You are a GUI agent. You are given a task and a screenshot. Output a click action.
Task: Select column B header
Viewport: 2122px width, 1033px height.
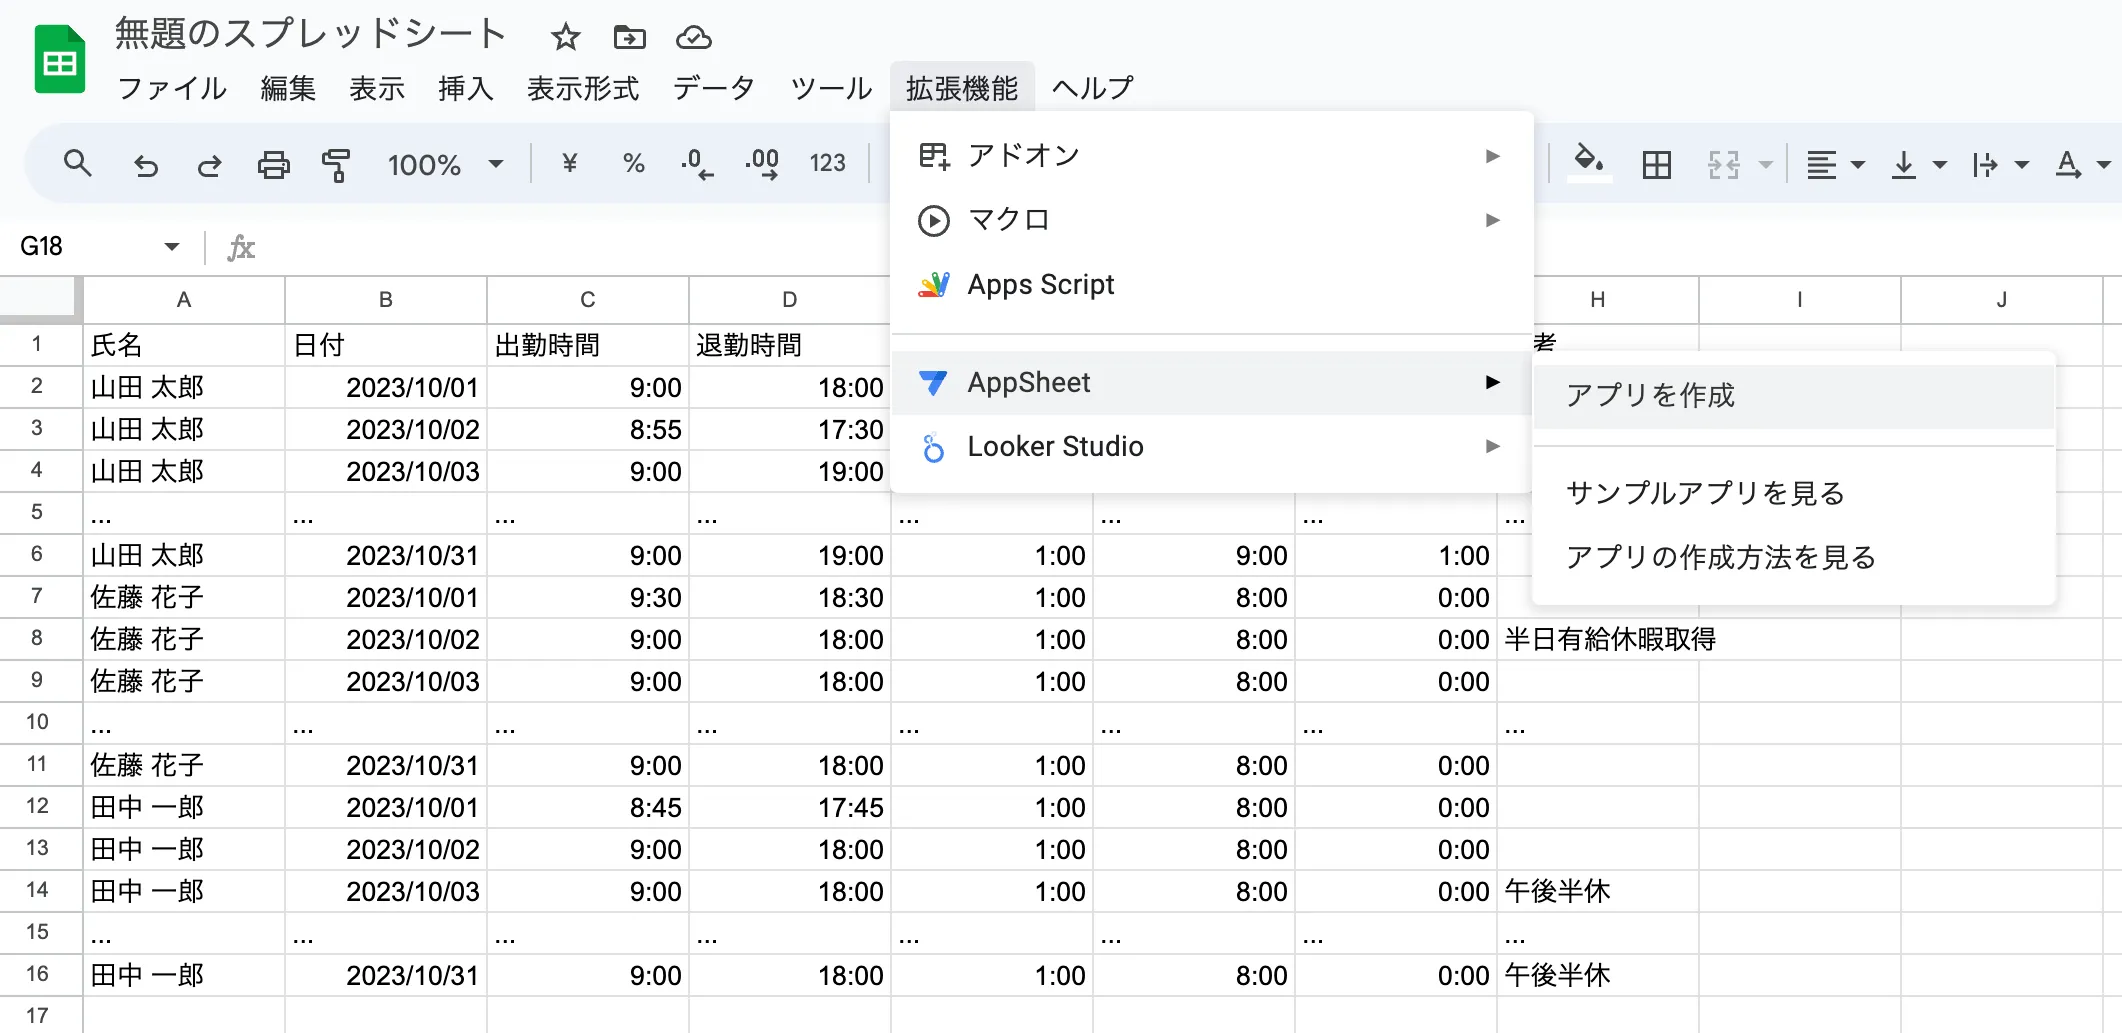click(x=386, y=300)
